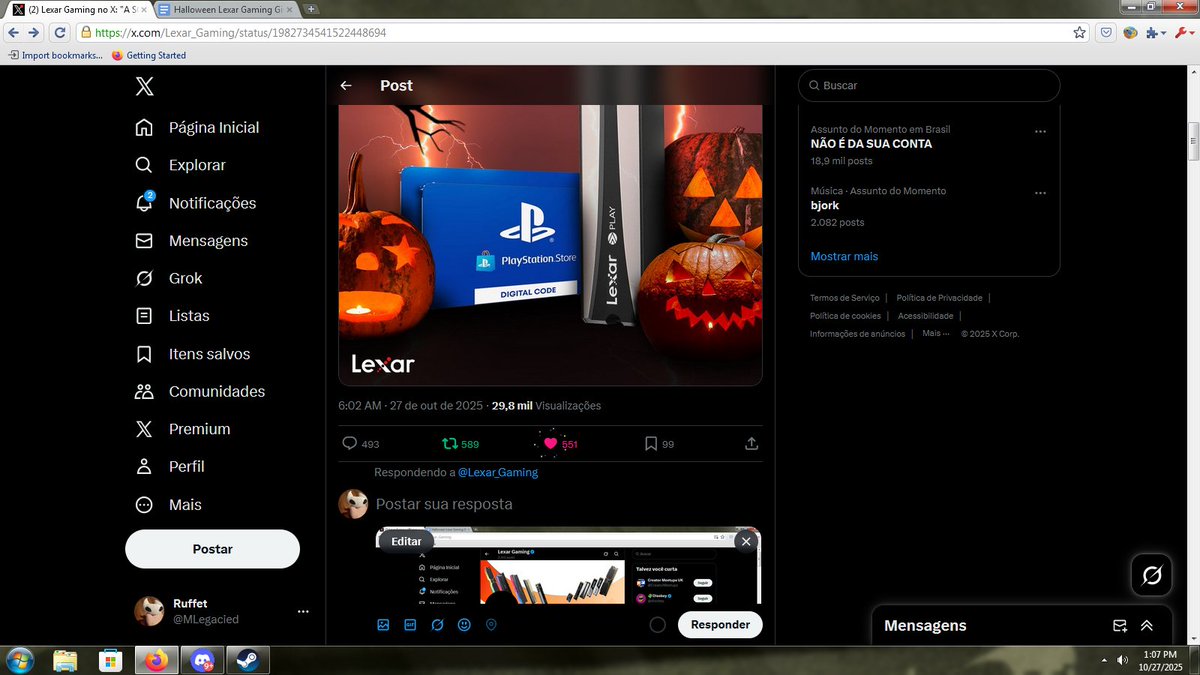1200x675 pixels.
Task: Click the Responder button
Action: click(720, 625)
